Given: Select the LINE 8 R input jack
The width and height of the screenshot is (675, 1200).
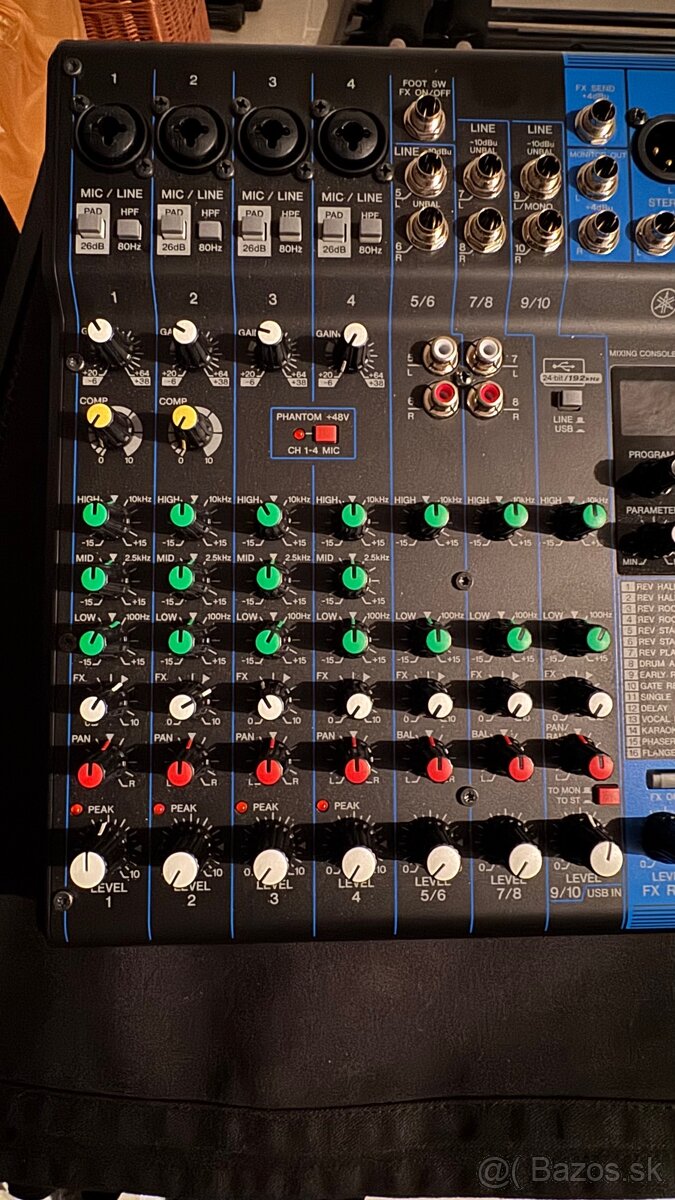Looking at the screenshot, I should coord(485,229).
